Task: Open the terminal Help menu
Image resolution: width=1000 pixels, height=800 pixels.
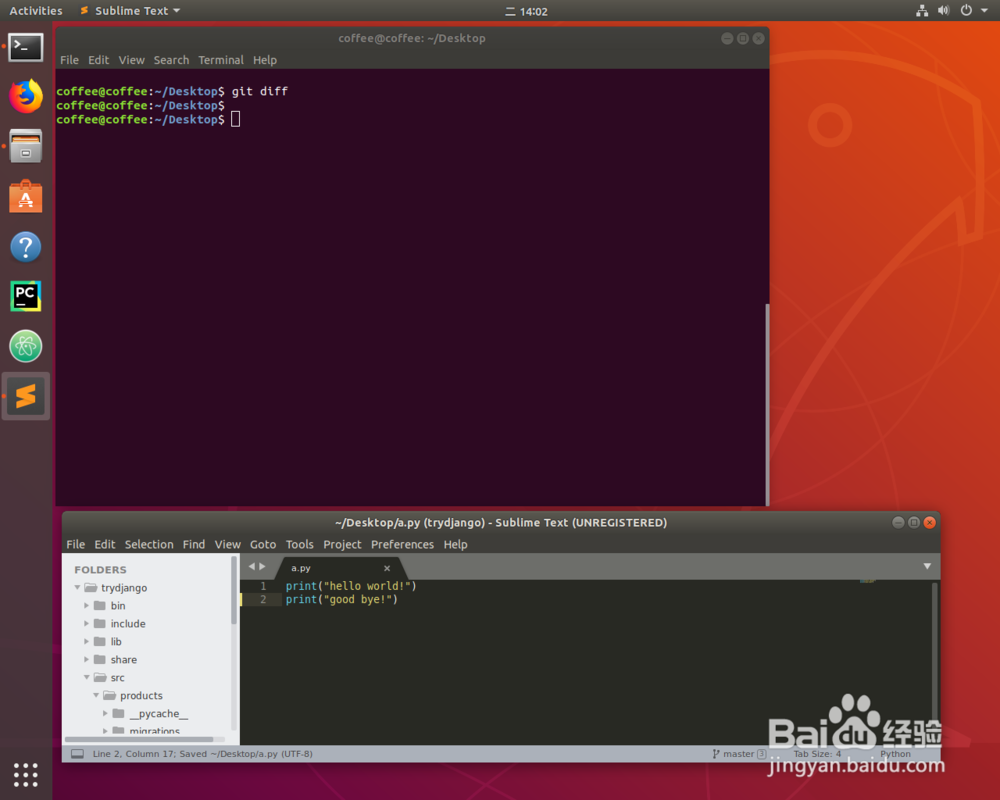Action: [x=265, y=60]
